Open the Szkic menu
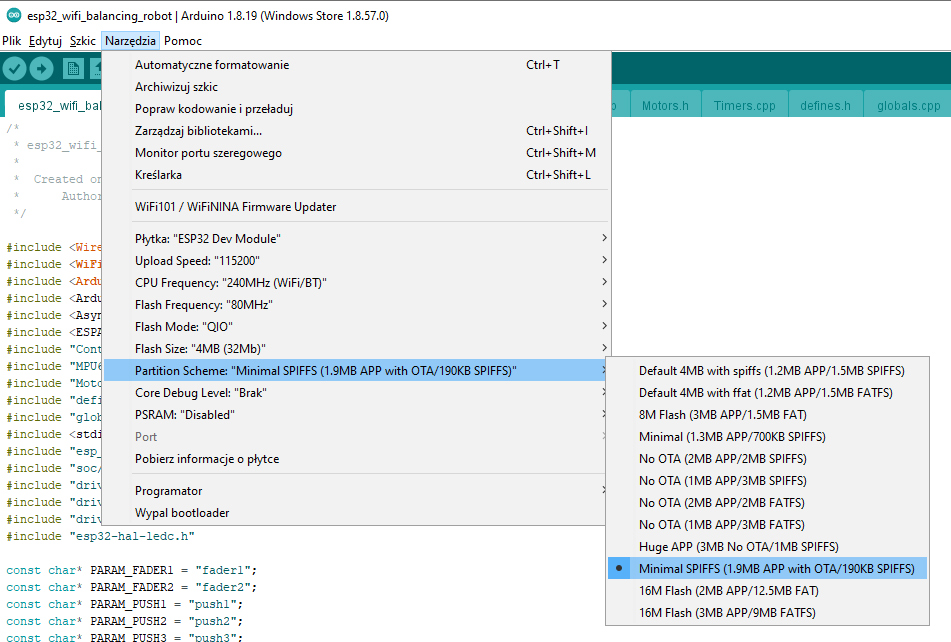Viewport: 951px width, 642px height. pyautogui.click(x=82, y=41)
